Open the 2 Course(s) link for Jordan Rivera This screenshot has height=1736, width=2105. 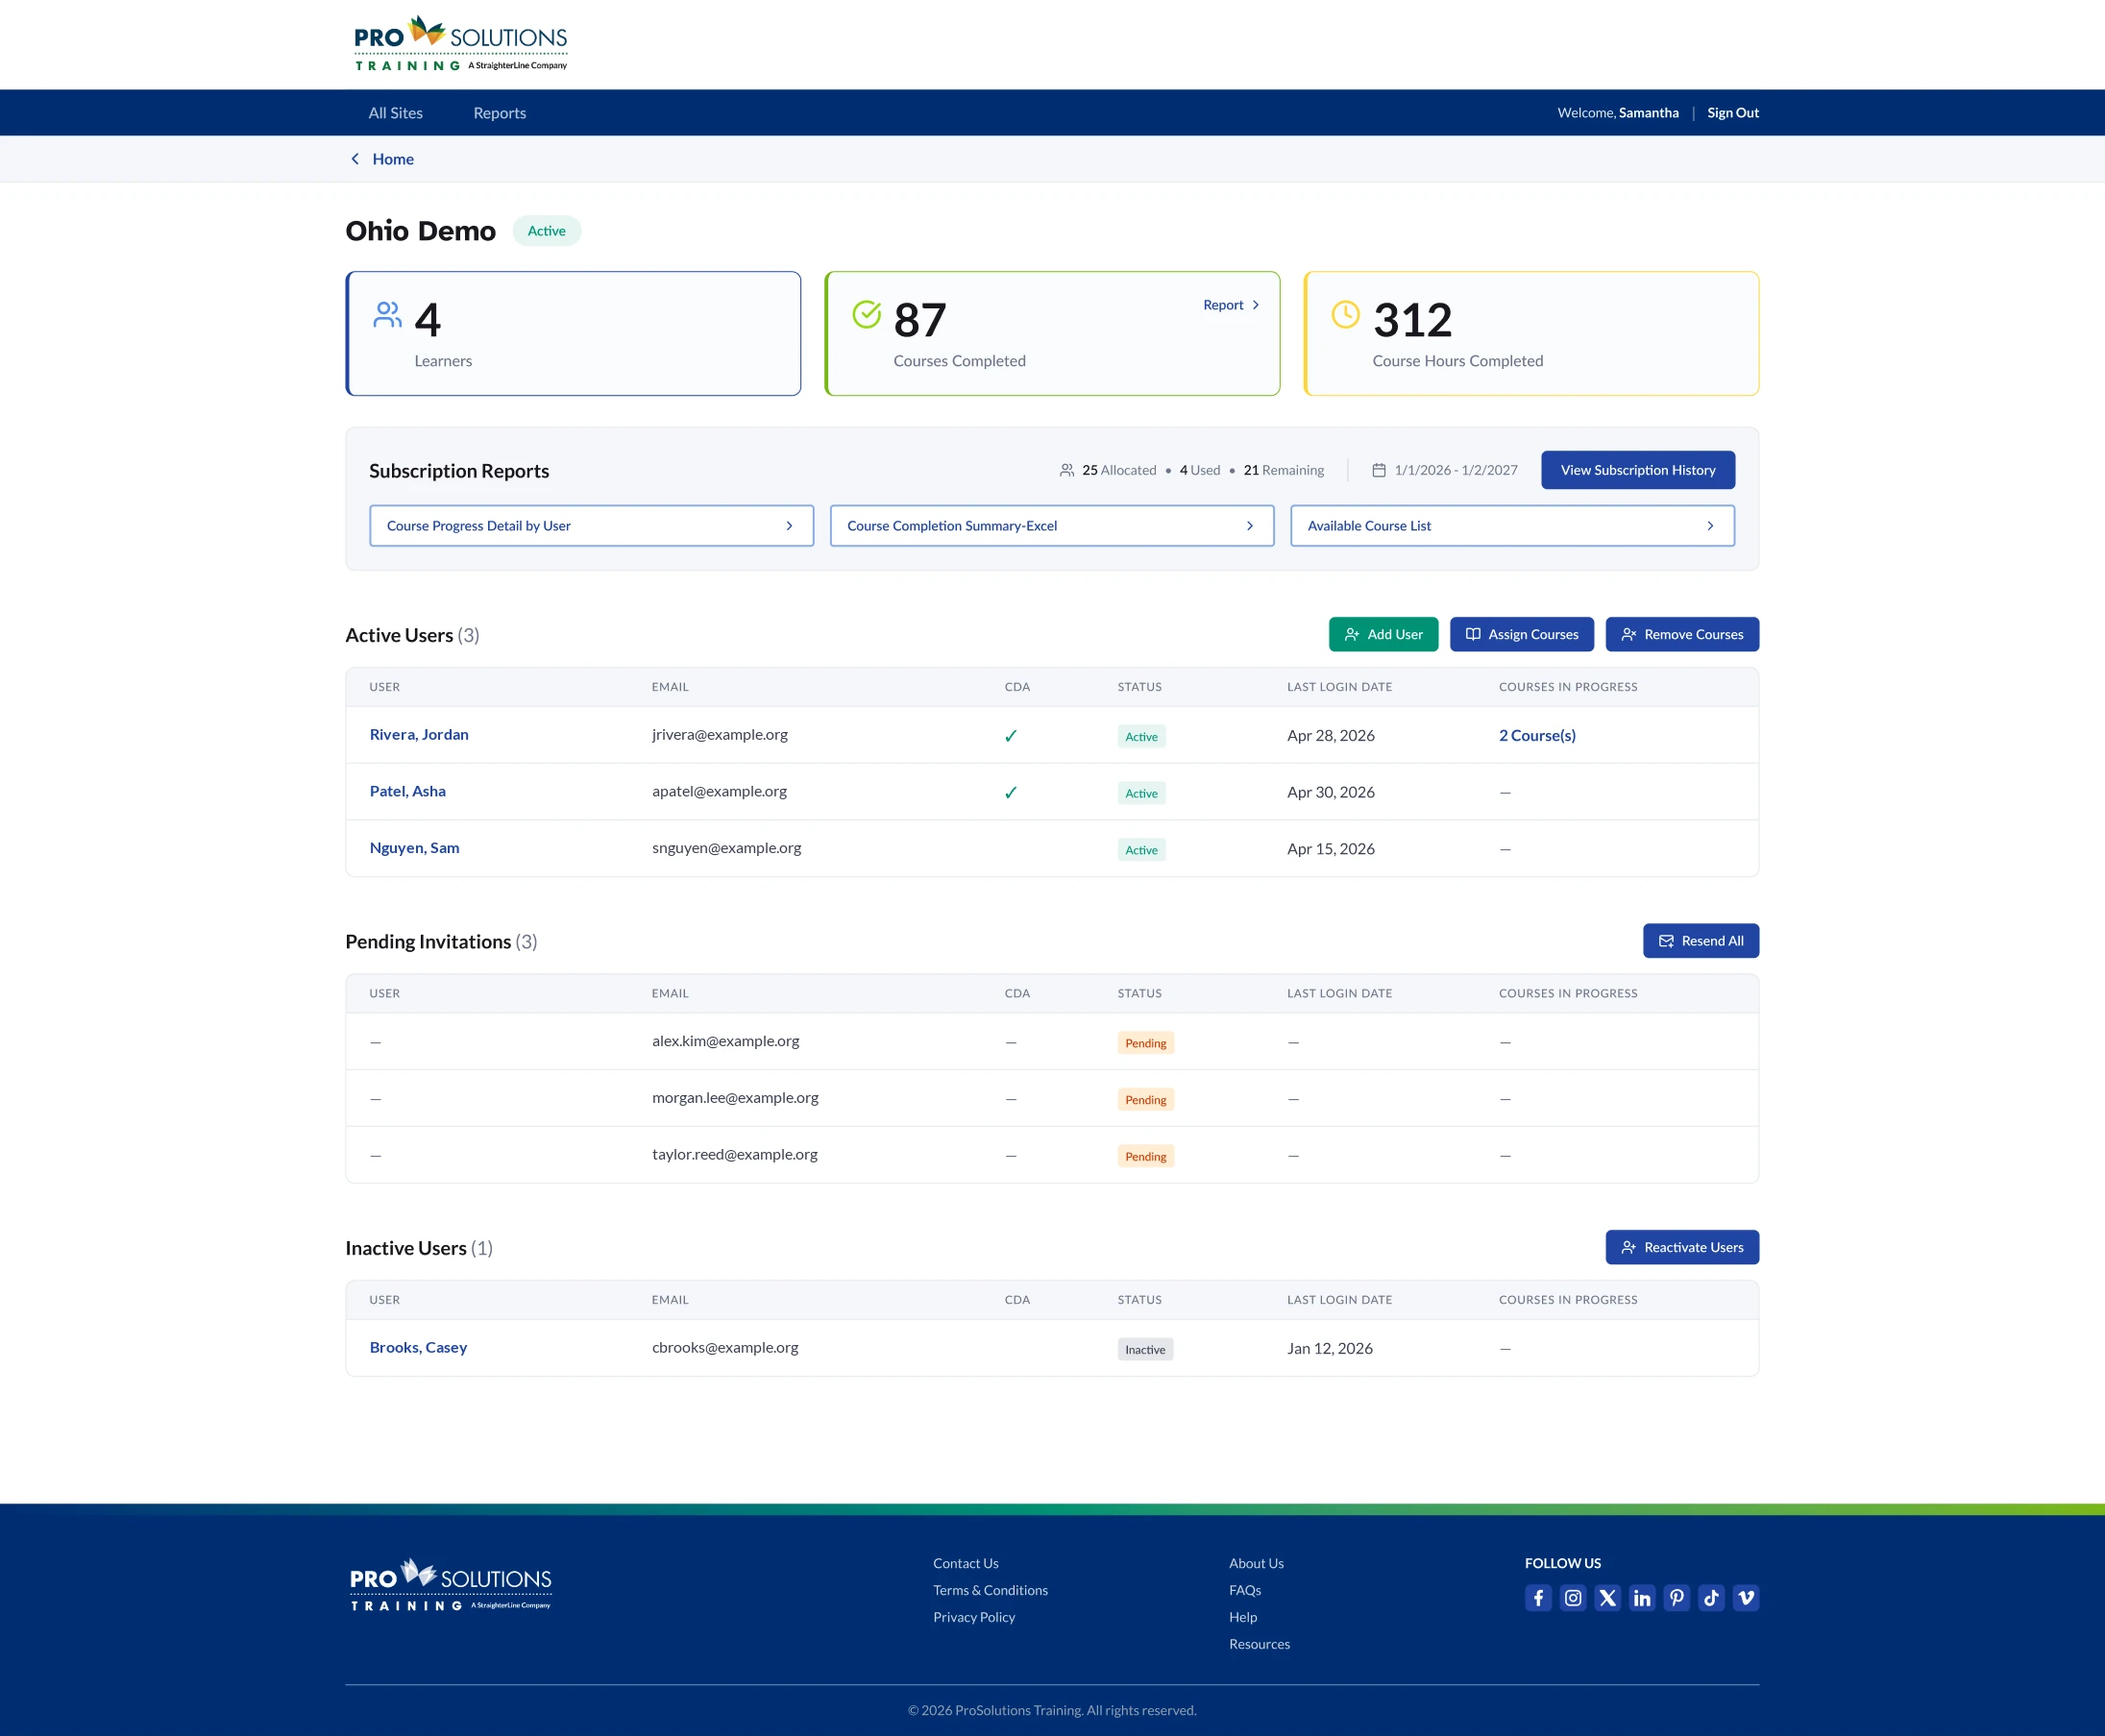click(x=1537, y=735)
